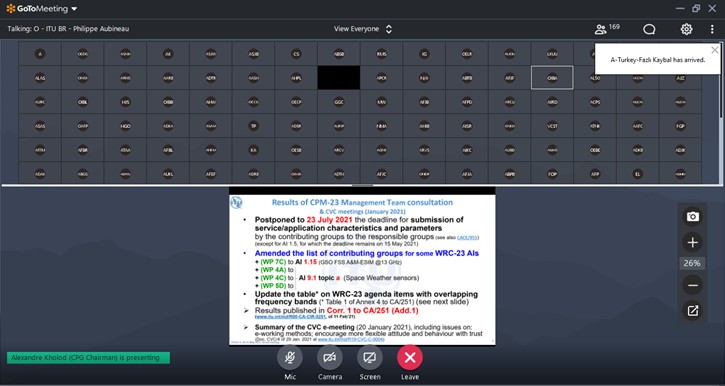The height and width of the screenshot is (386, 725).
Task: Leave the meeting
Action: 410,363
